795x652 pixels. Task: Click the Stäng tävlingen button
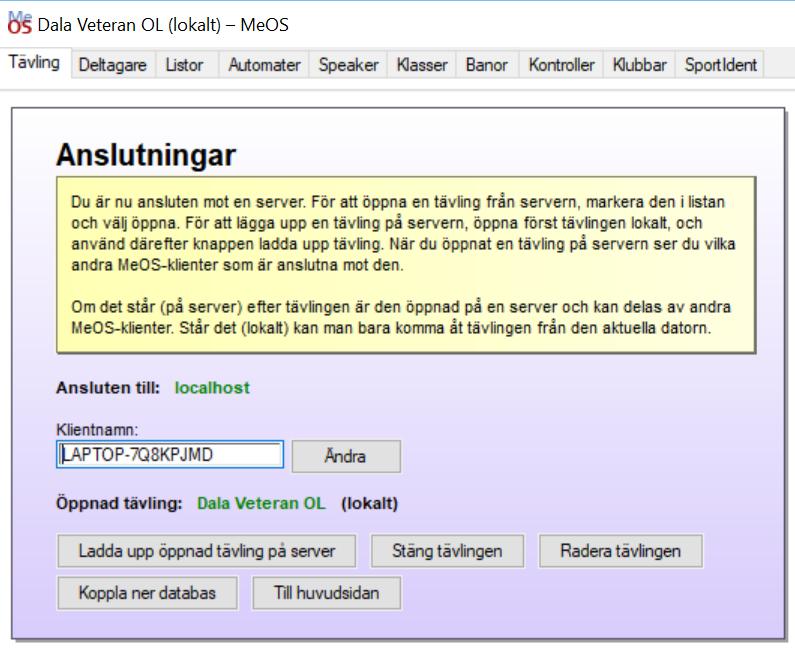click(447, 551)
